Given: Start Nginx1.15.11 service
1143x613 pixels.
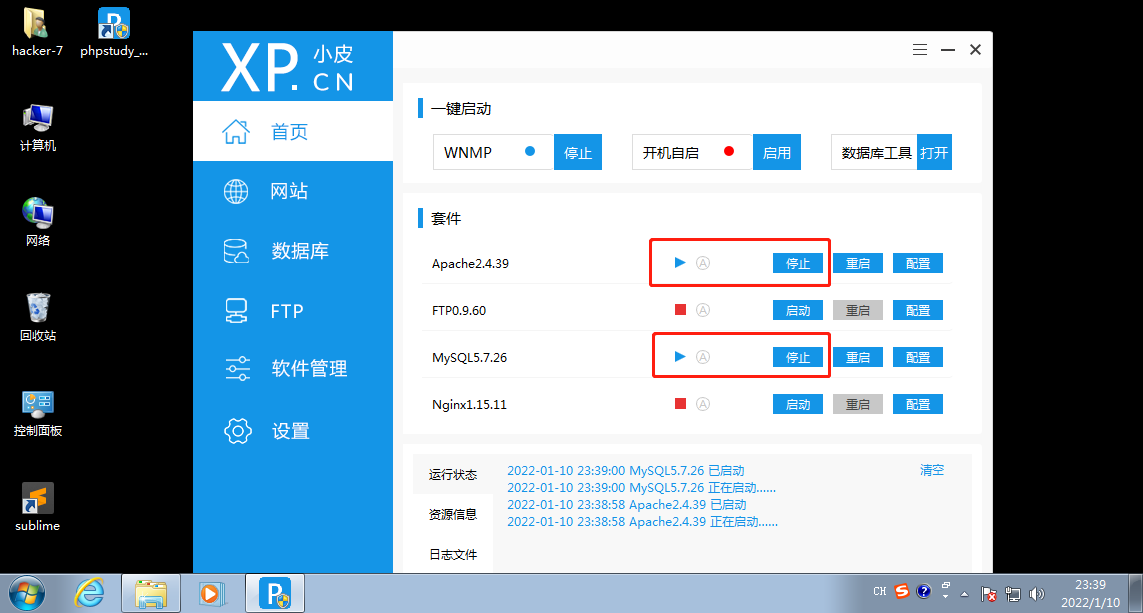Looking at the screenshot, I should pos(797,405).
